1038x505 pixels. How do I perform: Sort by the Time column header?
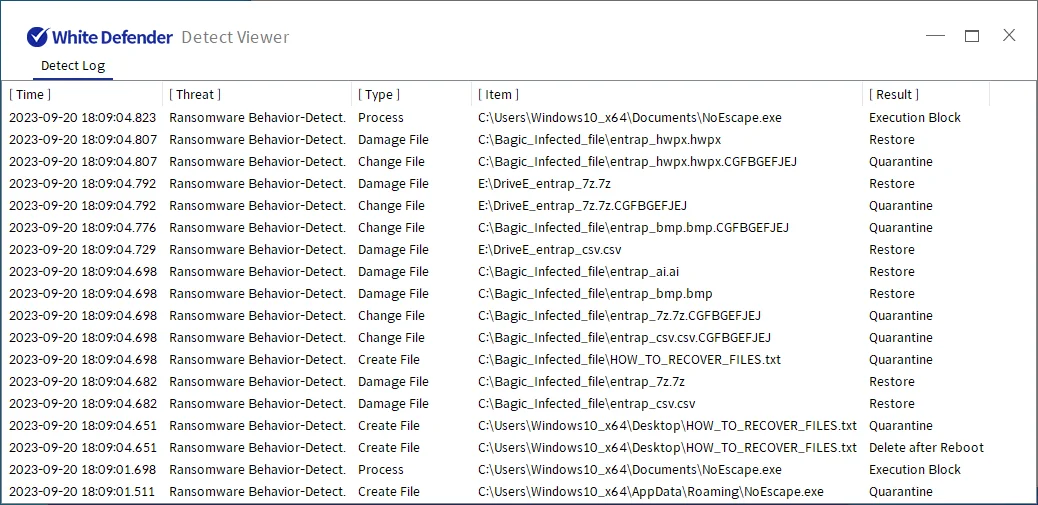tap(30, 95)
